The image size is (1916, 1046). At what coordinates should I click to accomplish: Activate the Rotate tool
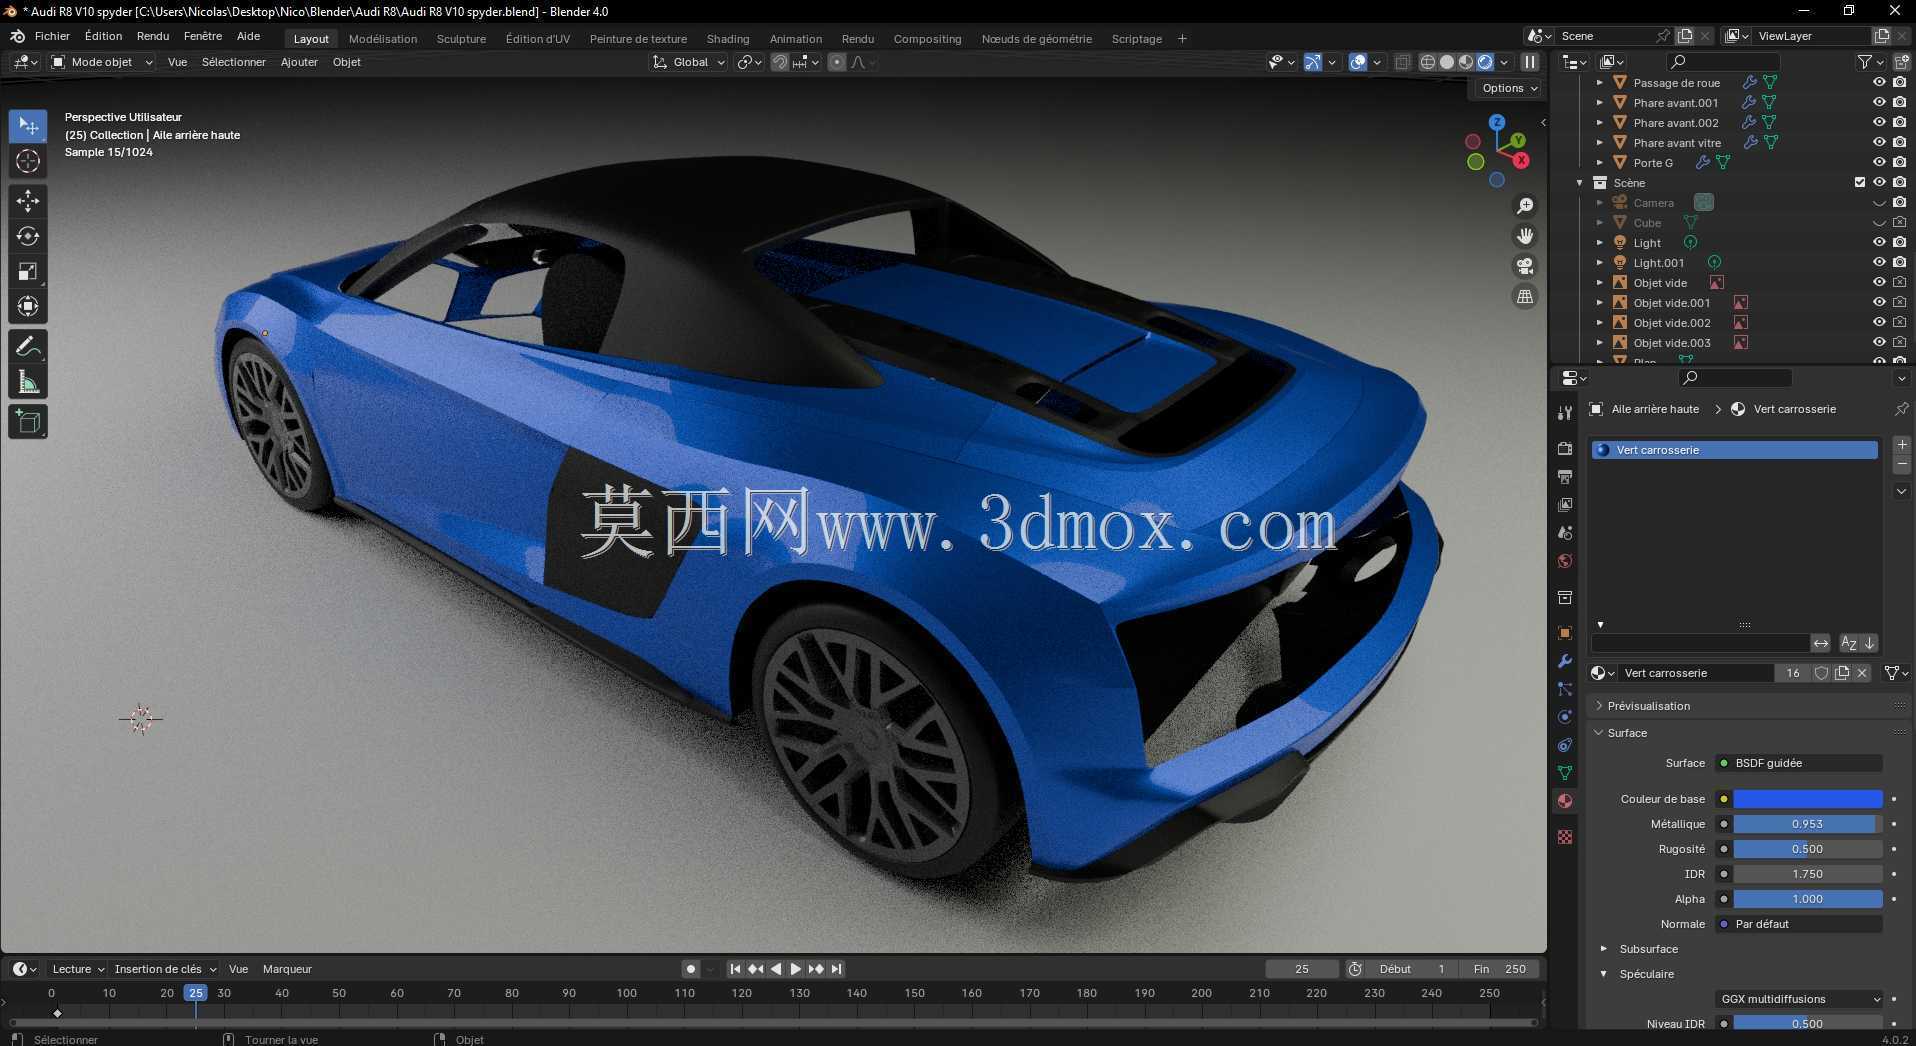point(28,236)
